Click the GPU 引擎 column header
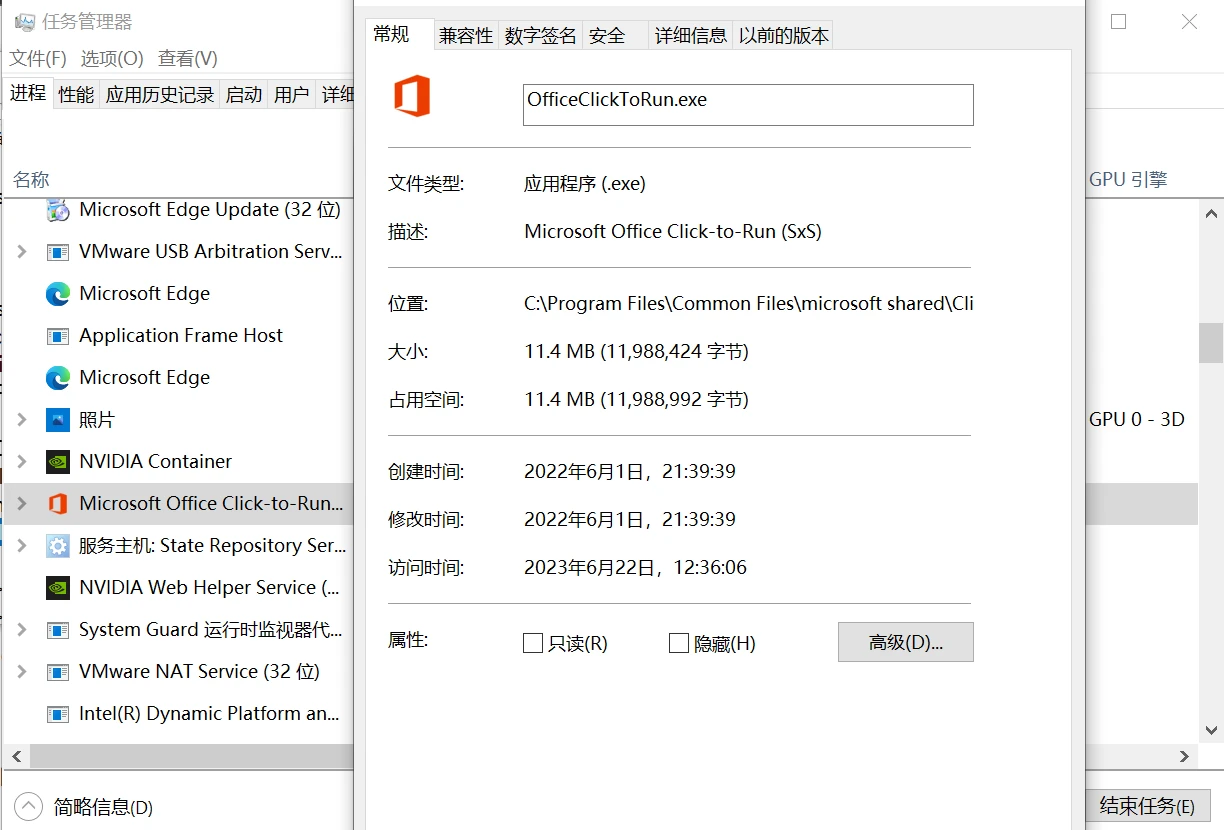The image size is (1224, 830). tap(1128, 180)
